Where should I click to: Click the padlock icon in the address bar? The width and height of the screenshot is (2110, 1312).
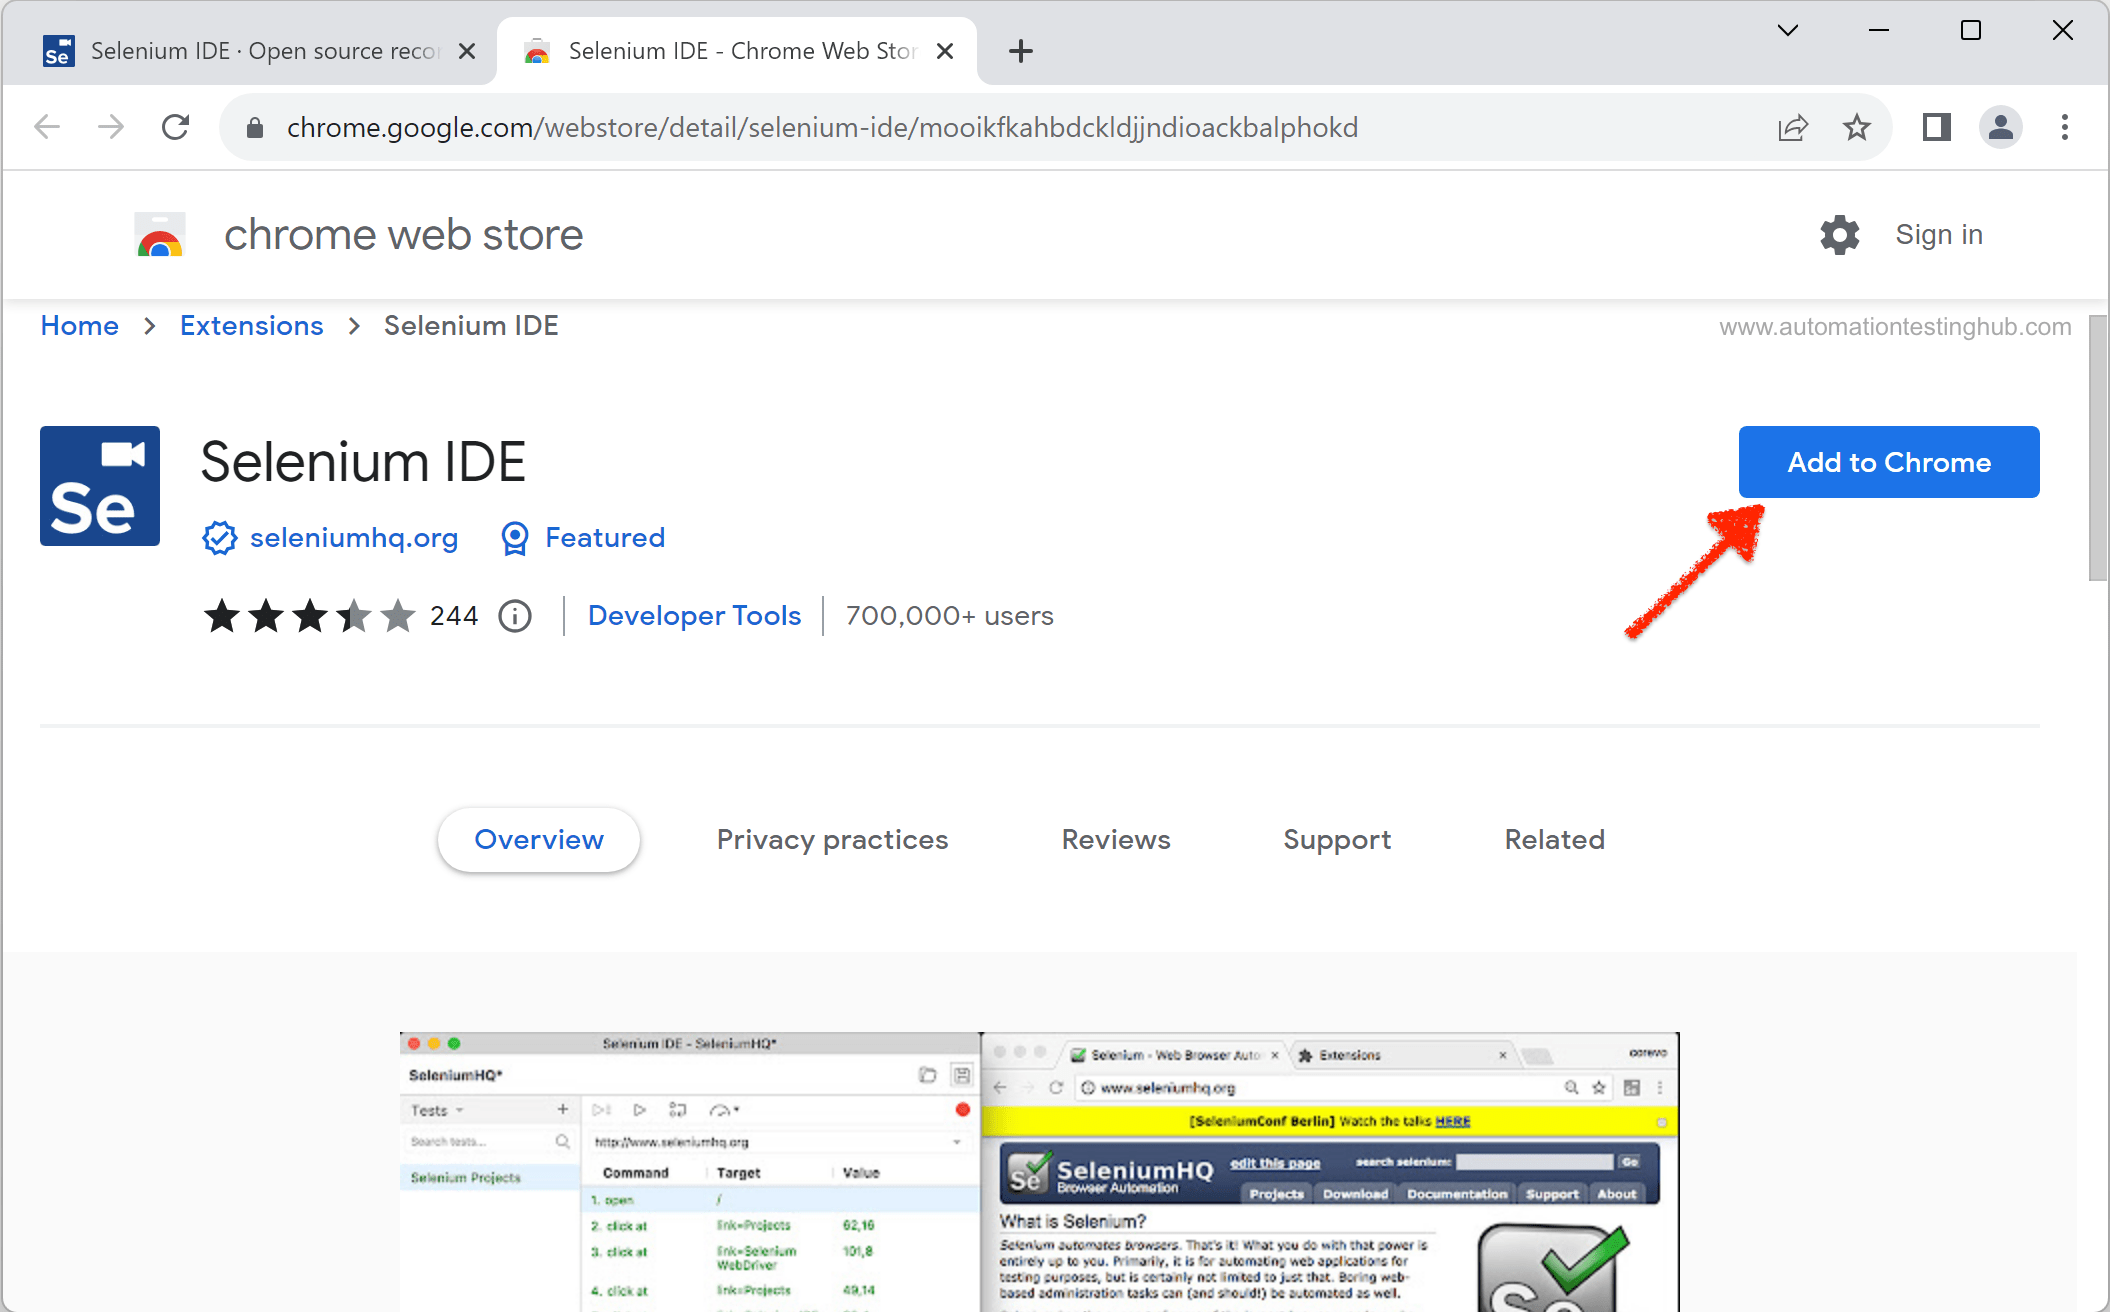click(254, 127)
